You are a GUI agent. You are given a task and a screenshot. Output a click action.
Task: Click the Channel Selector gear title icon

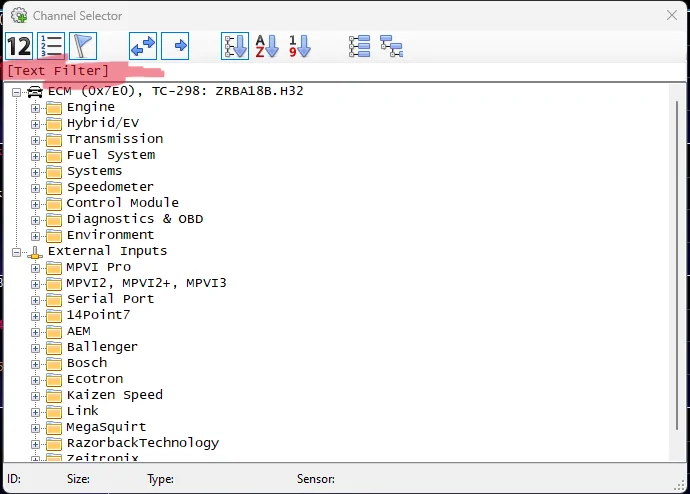point(19,15)
